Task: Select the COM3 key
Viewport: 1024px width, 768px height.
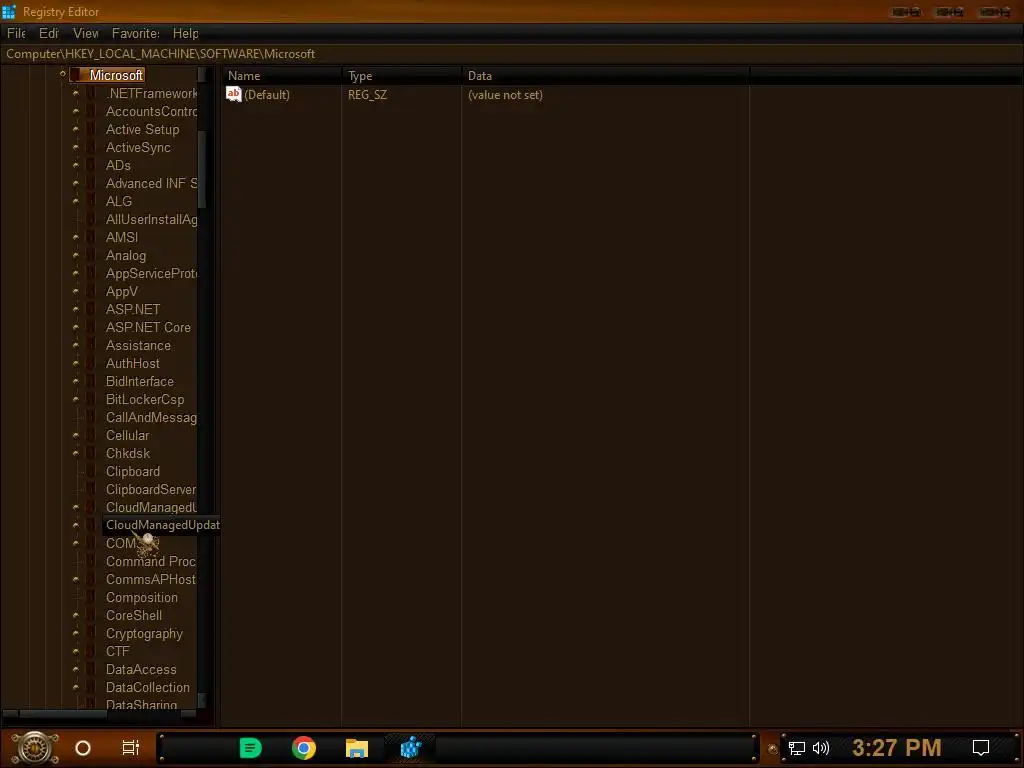Action: click(x=122, y=543)
